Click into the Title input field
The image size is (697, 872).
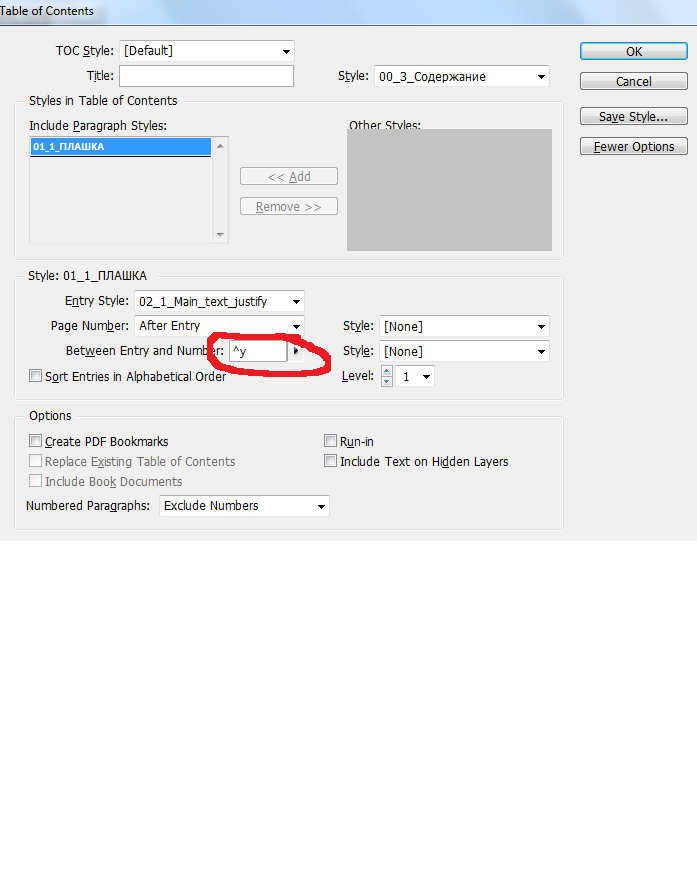(x=206, y=76)
